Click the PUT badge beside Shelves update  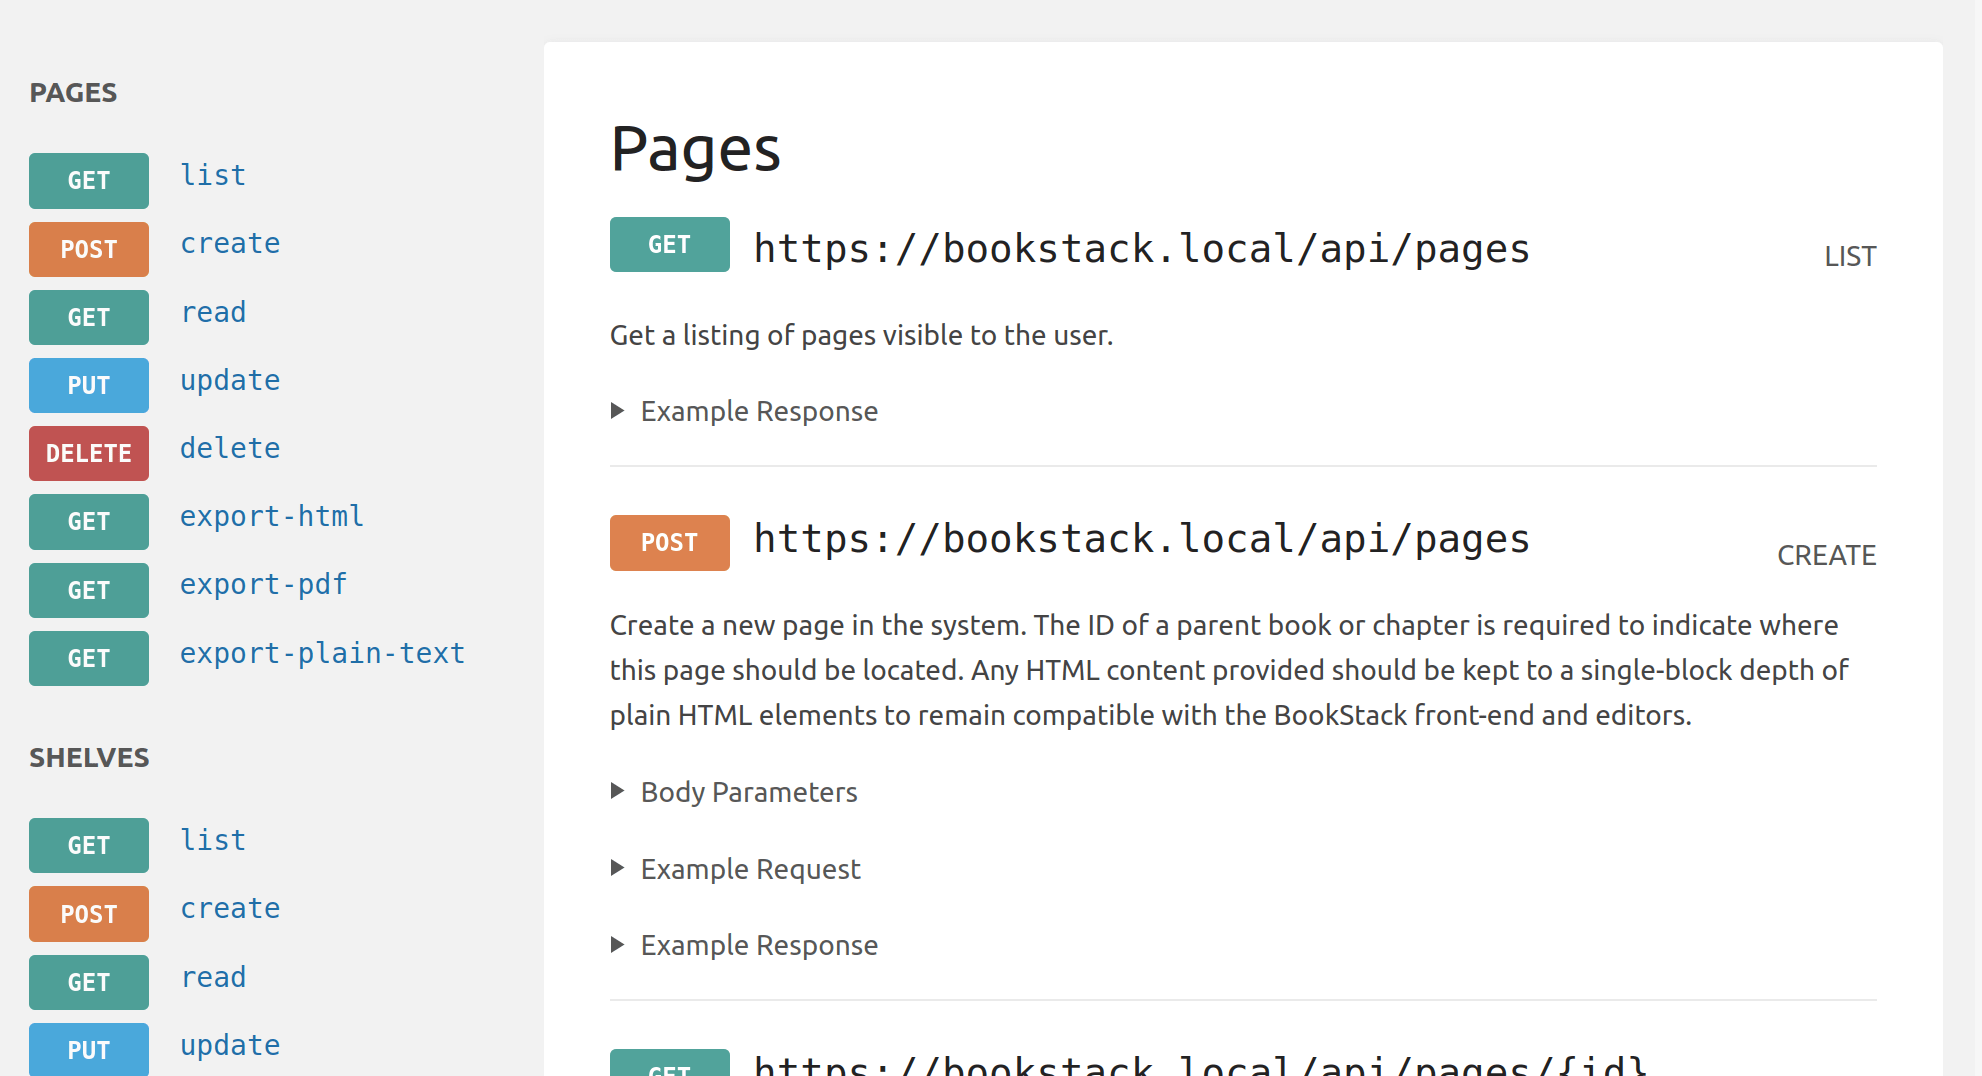click(x=89, y=1050)
